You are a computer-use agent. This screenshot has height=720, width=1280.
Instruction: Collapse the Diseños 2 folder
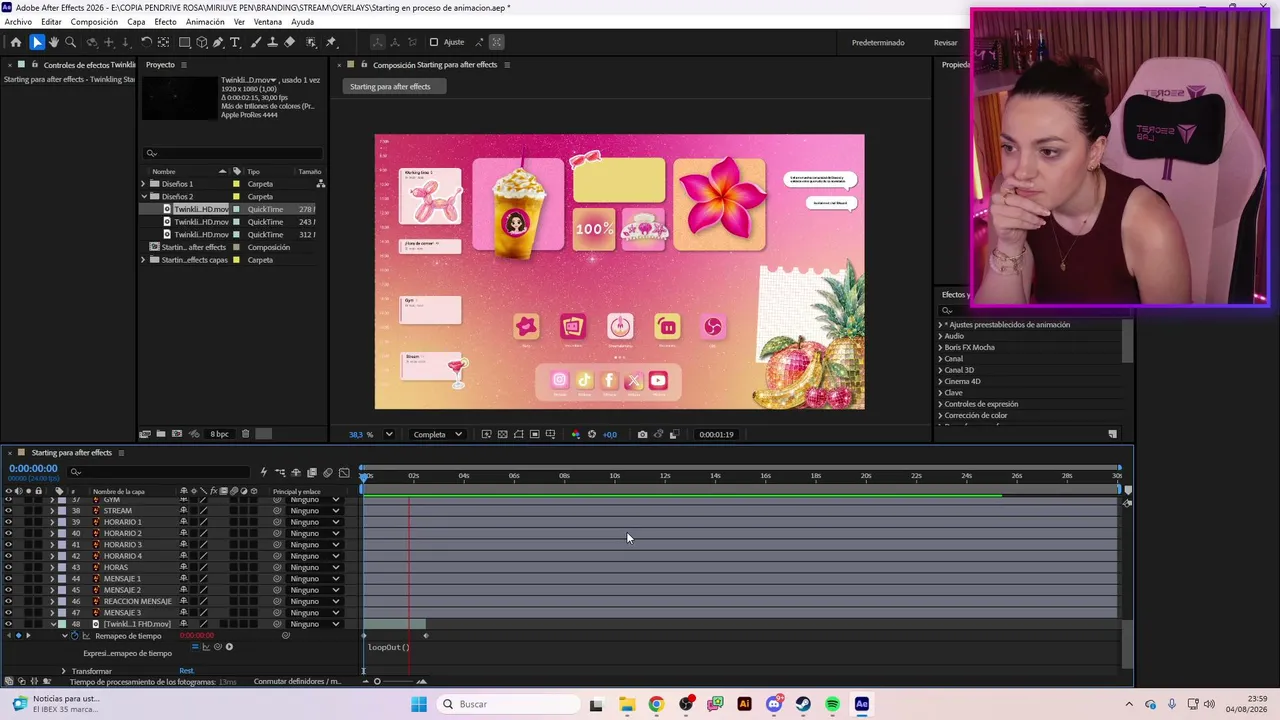tap(143, 197)
